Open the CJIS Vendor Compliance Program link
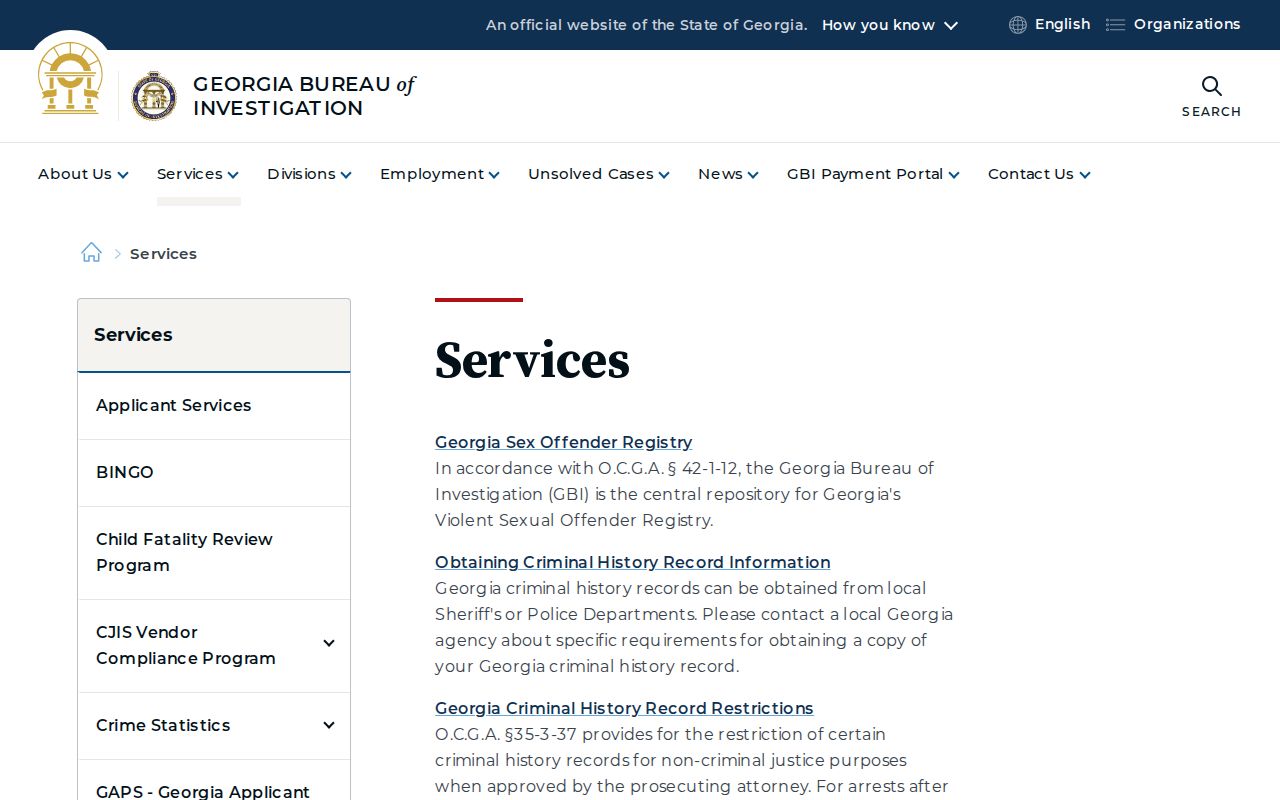Image resolution: width=1280 pixels, height=800 pixels. [x=186, y=645]
